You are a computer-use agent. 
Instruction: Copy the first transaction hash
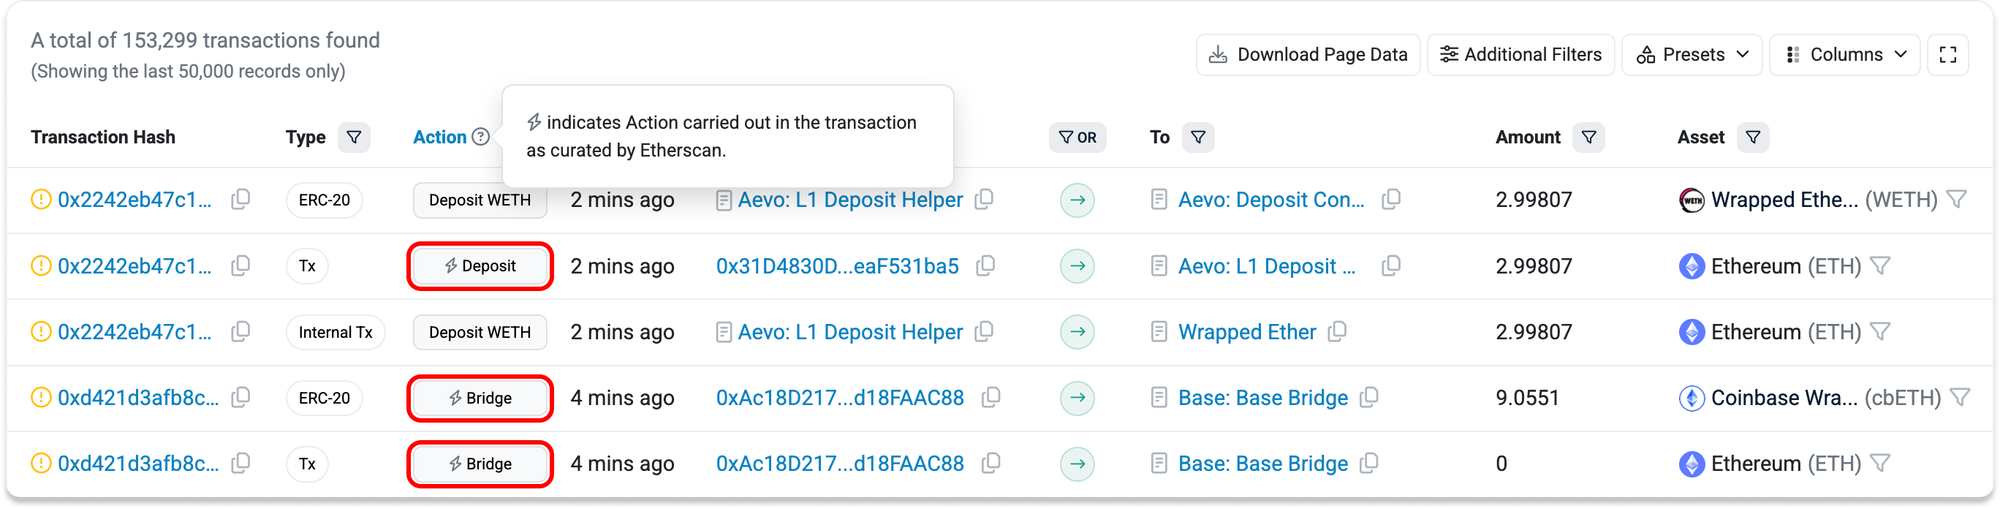coord(241,200)
